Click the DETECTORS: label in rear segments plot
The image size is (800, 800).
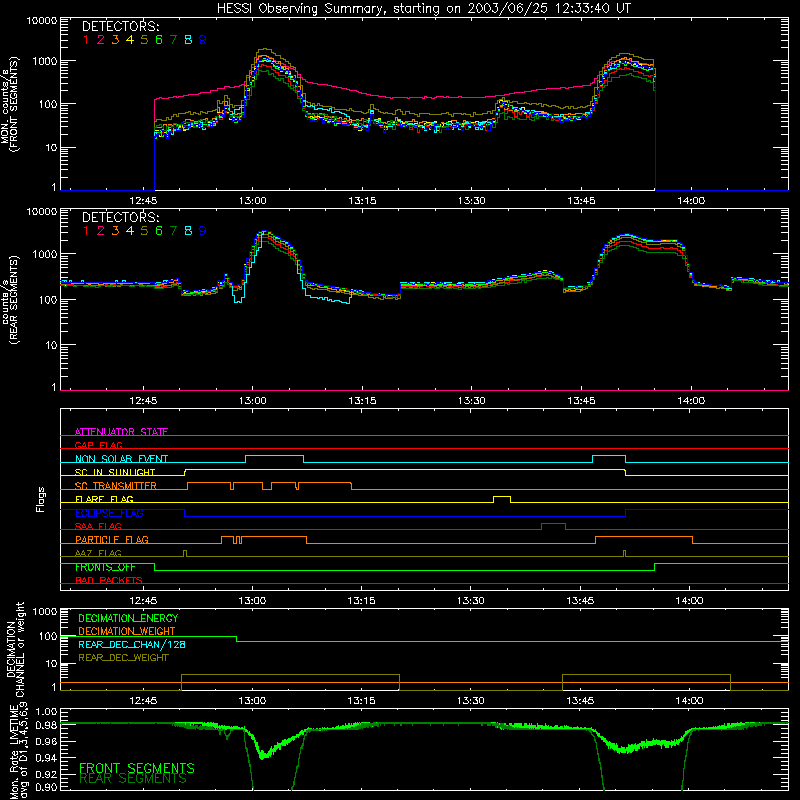click(120, 217)
